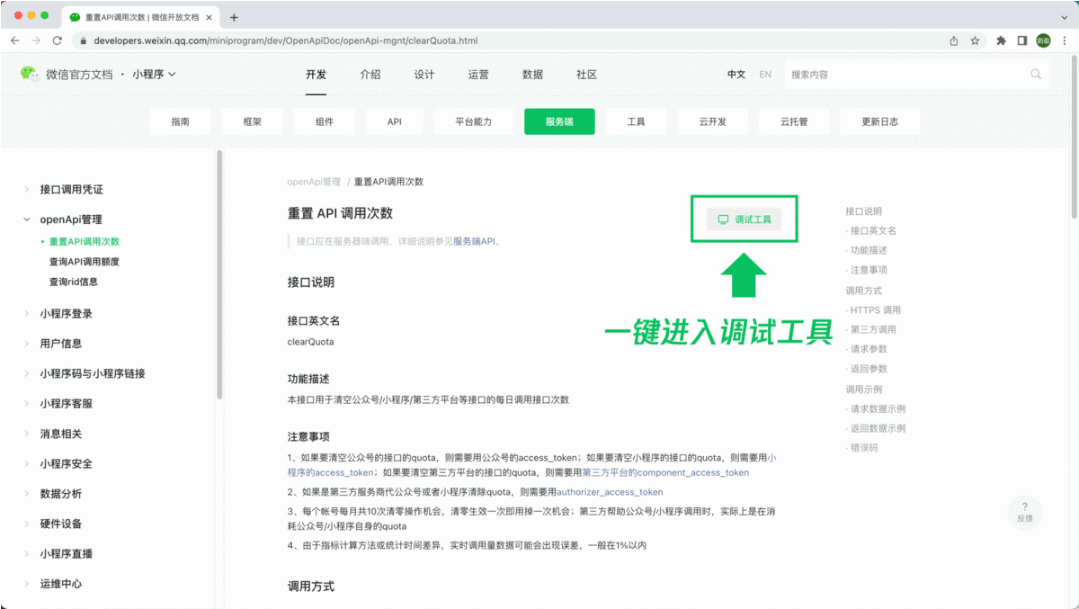Follow the 第三方平台的component_access_token link
This screenshot has width=1079, height=609.
(x=665, y=473)
